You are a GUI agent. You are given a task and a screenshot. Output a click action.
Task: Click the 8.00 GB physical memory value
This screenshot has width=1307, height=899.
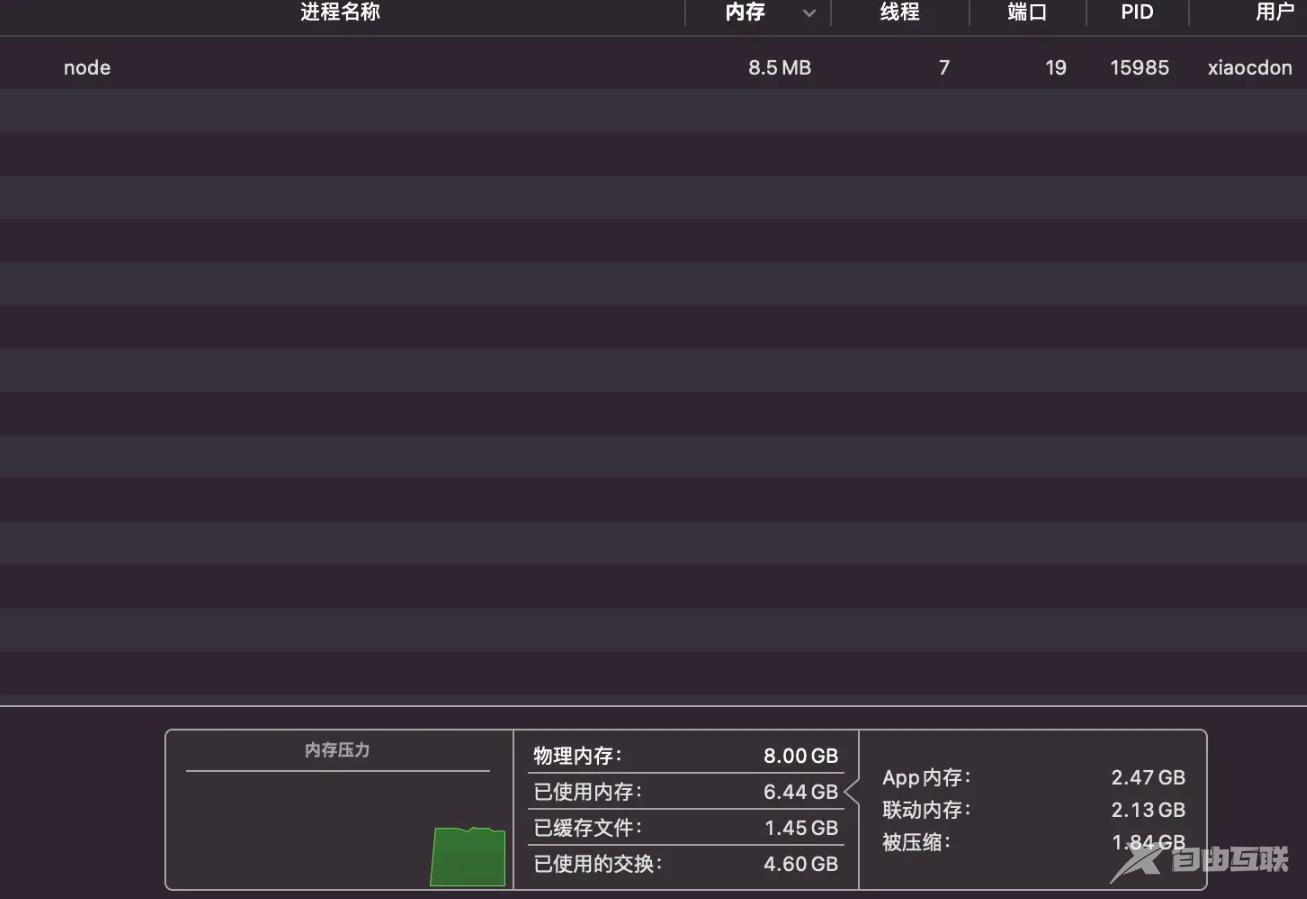tap(800, 756)
